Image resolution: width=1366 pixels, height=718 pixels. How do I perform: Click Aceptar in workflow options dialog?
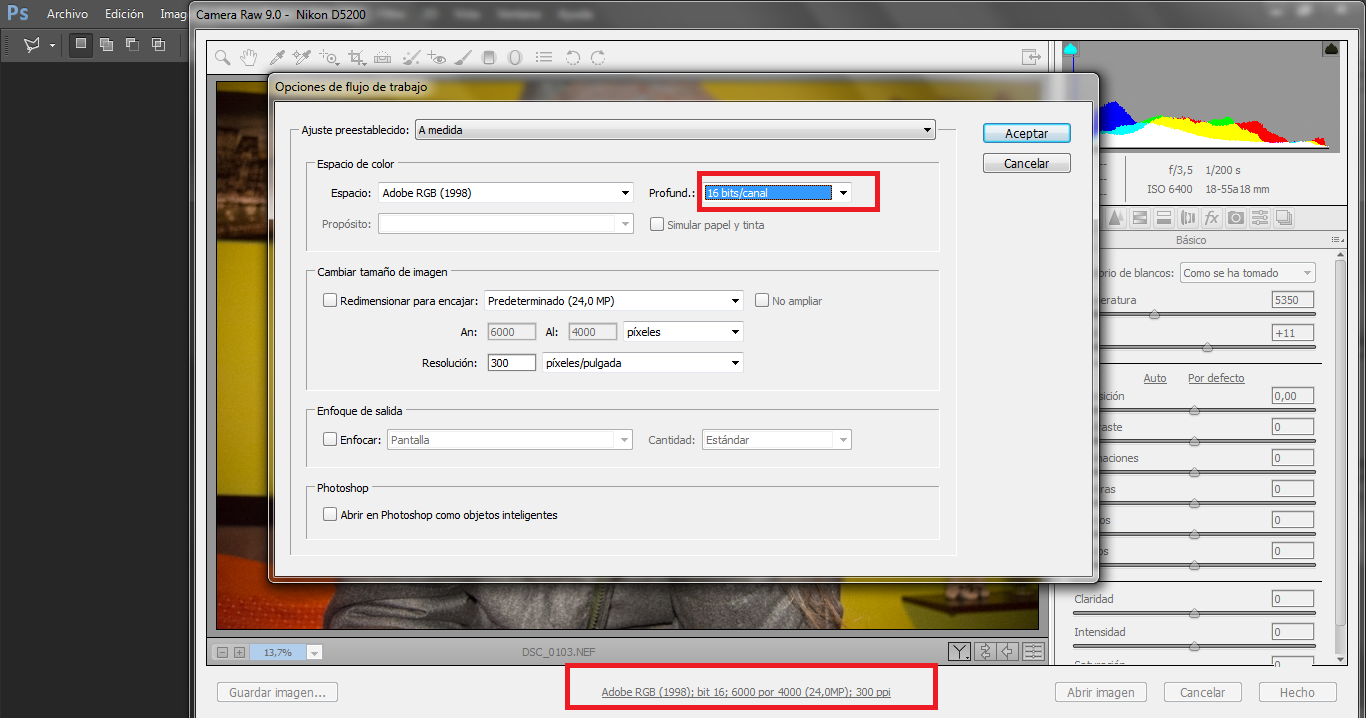pyautogui.click(x=1027, y=133)
